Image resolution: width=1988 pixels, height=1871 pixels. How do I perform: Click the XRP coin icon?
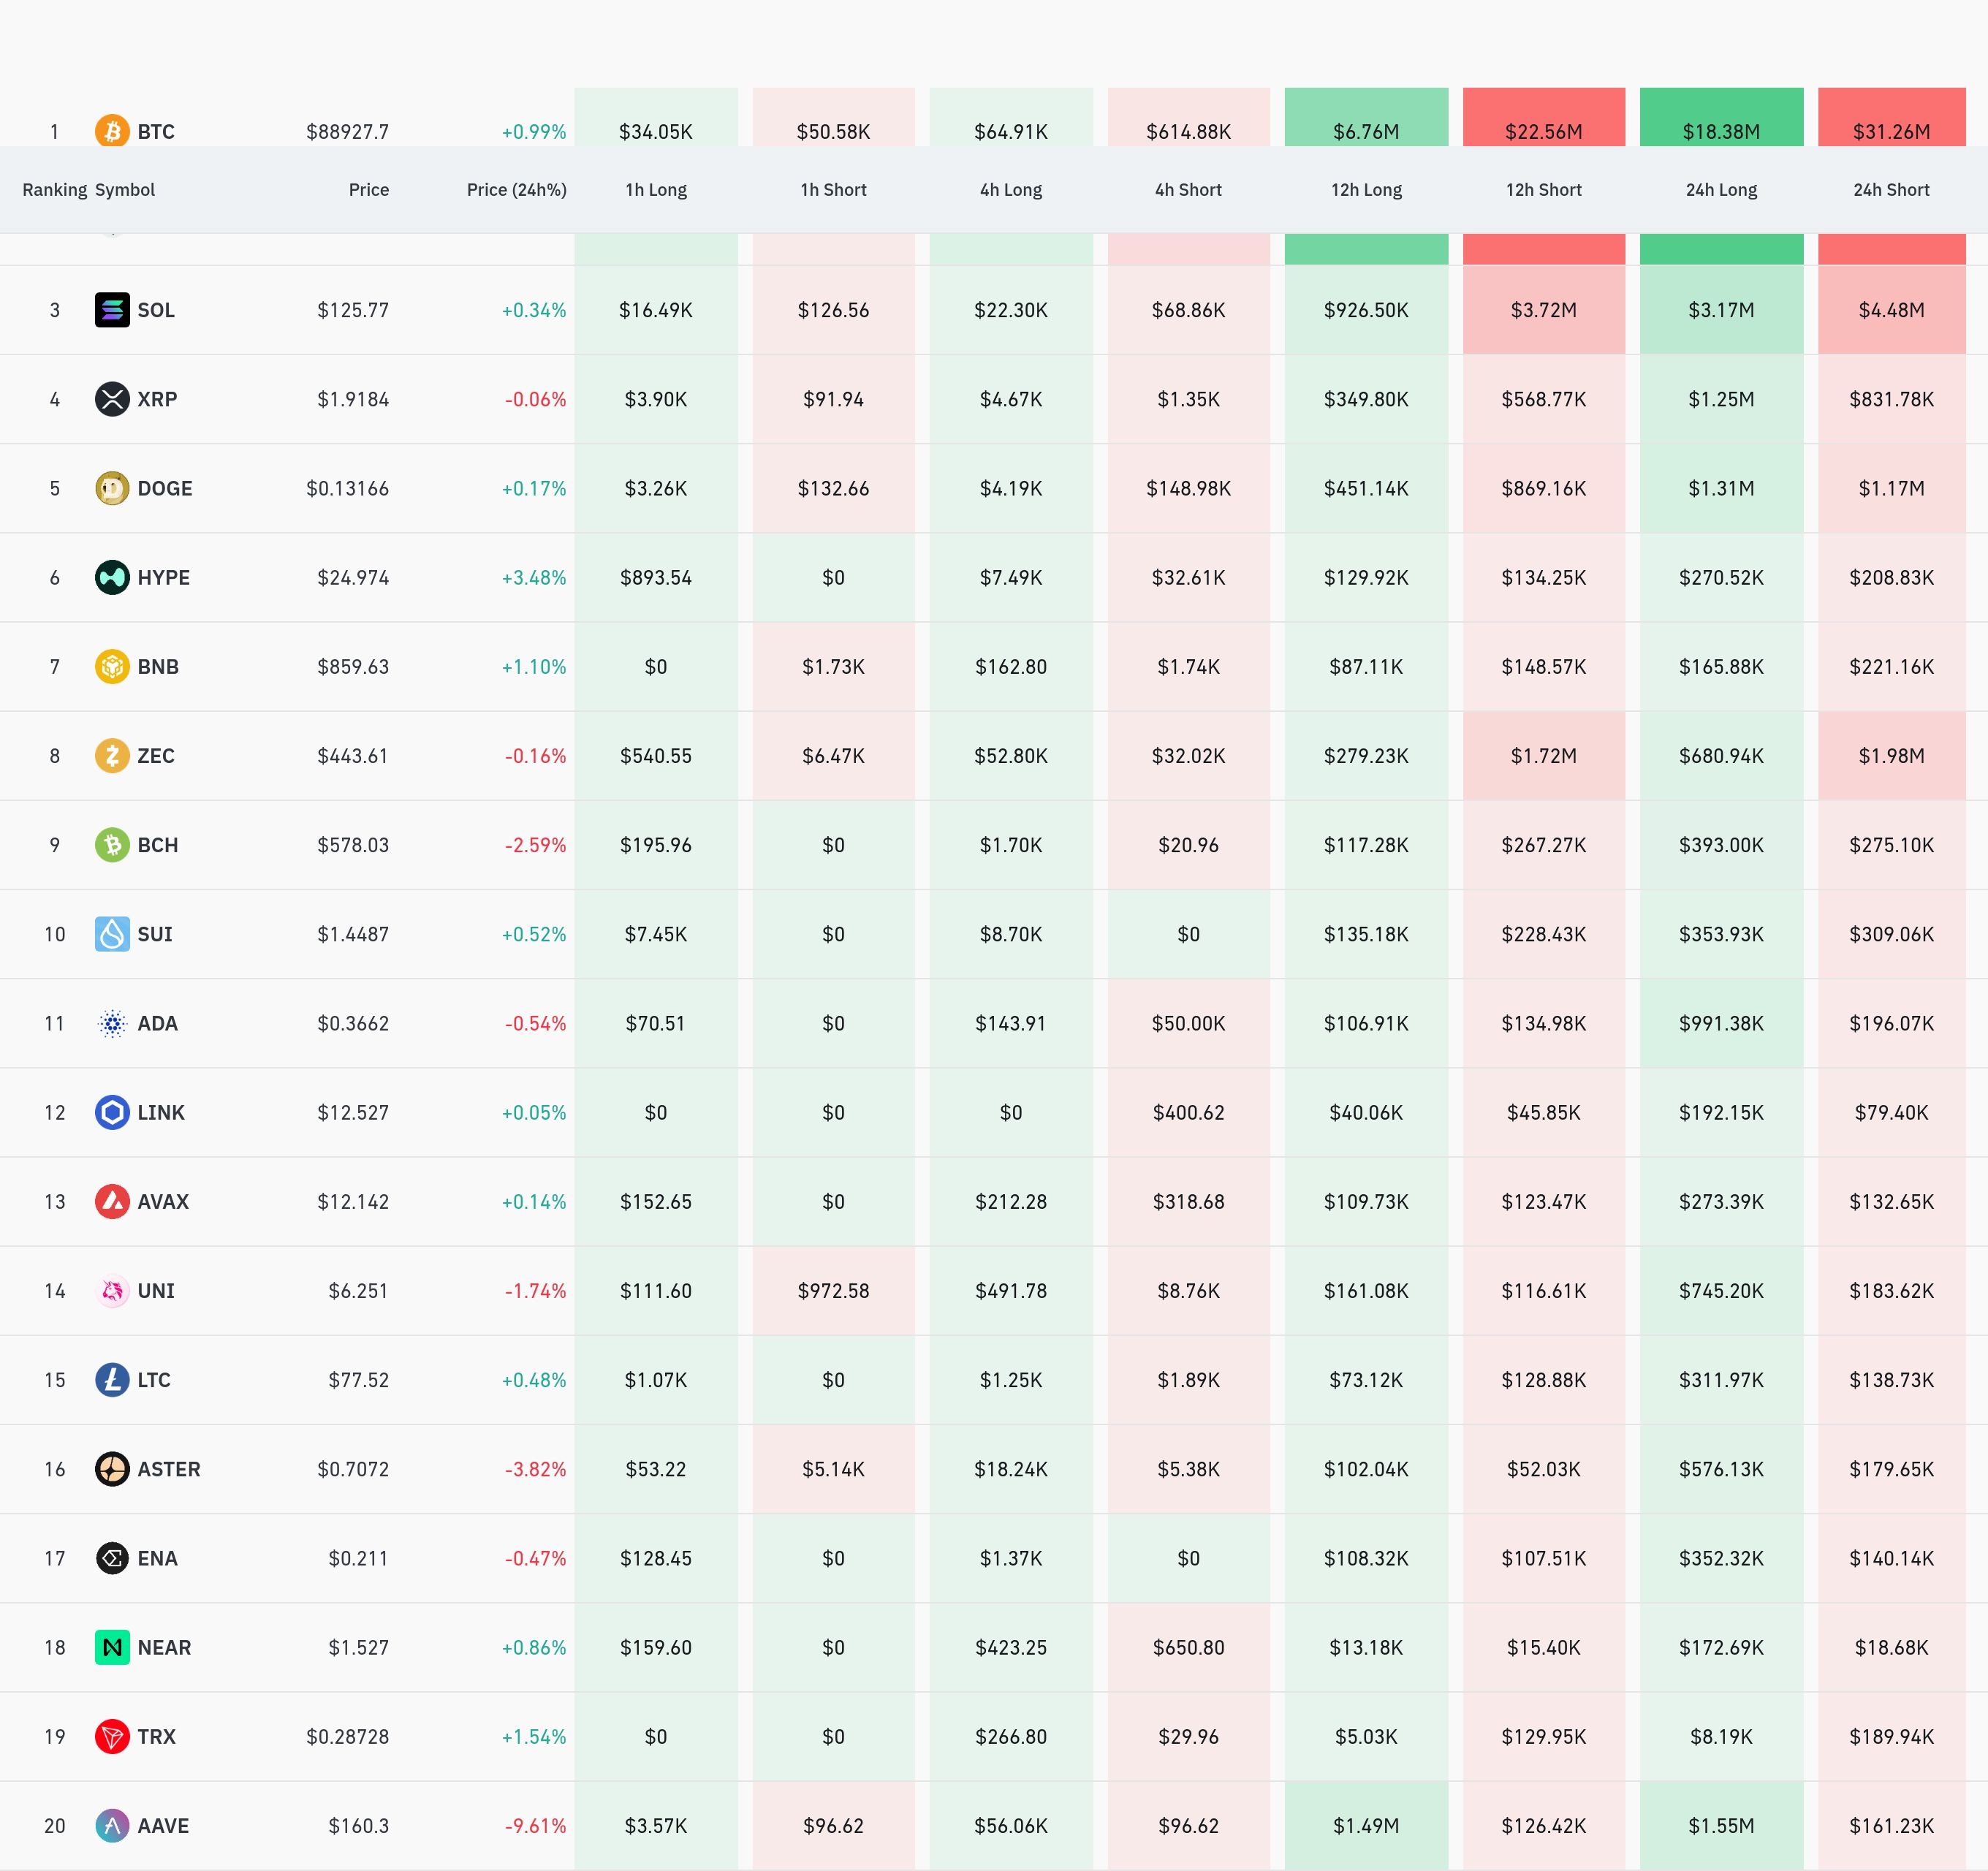pos(112,399)
